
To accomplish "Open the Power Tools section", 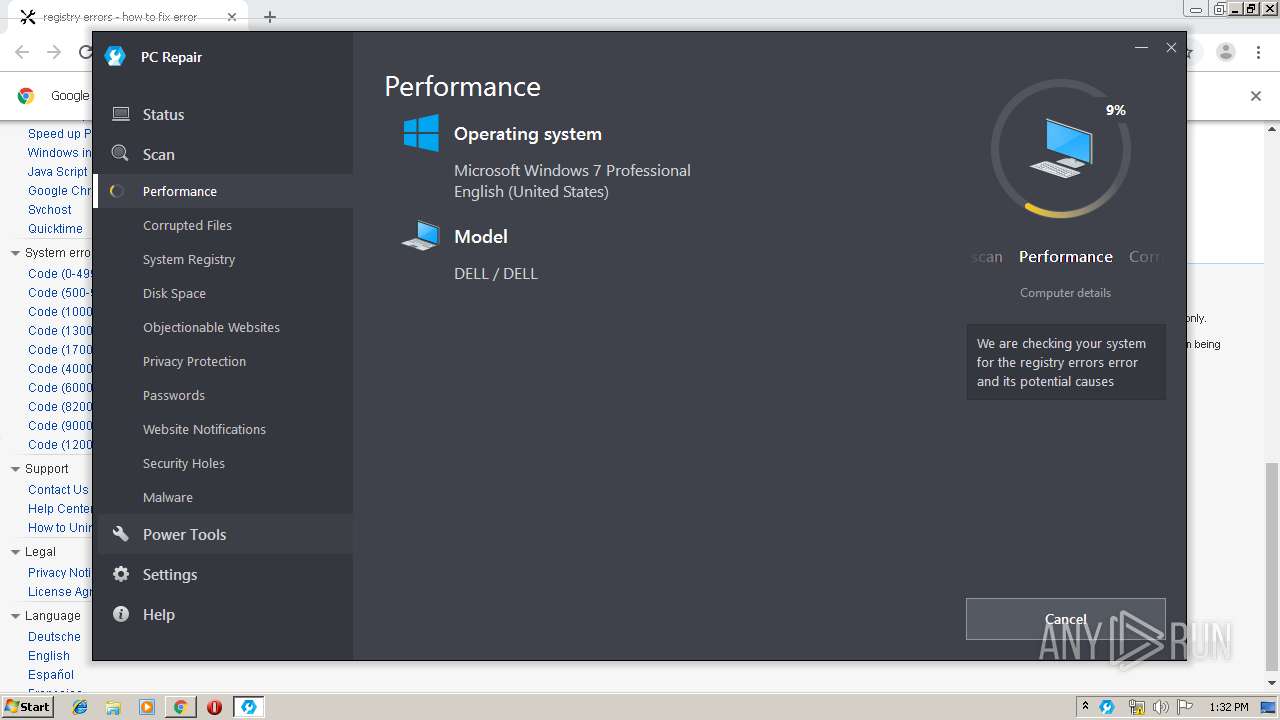I will (x=223, y=534).
